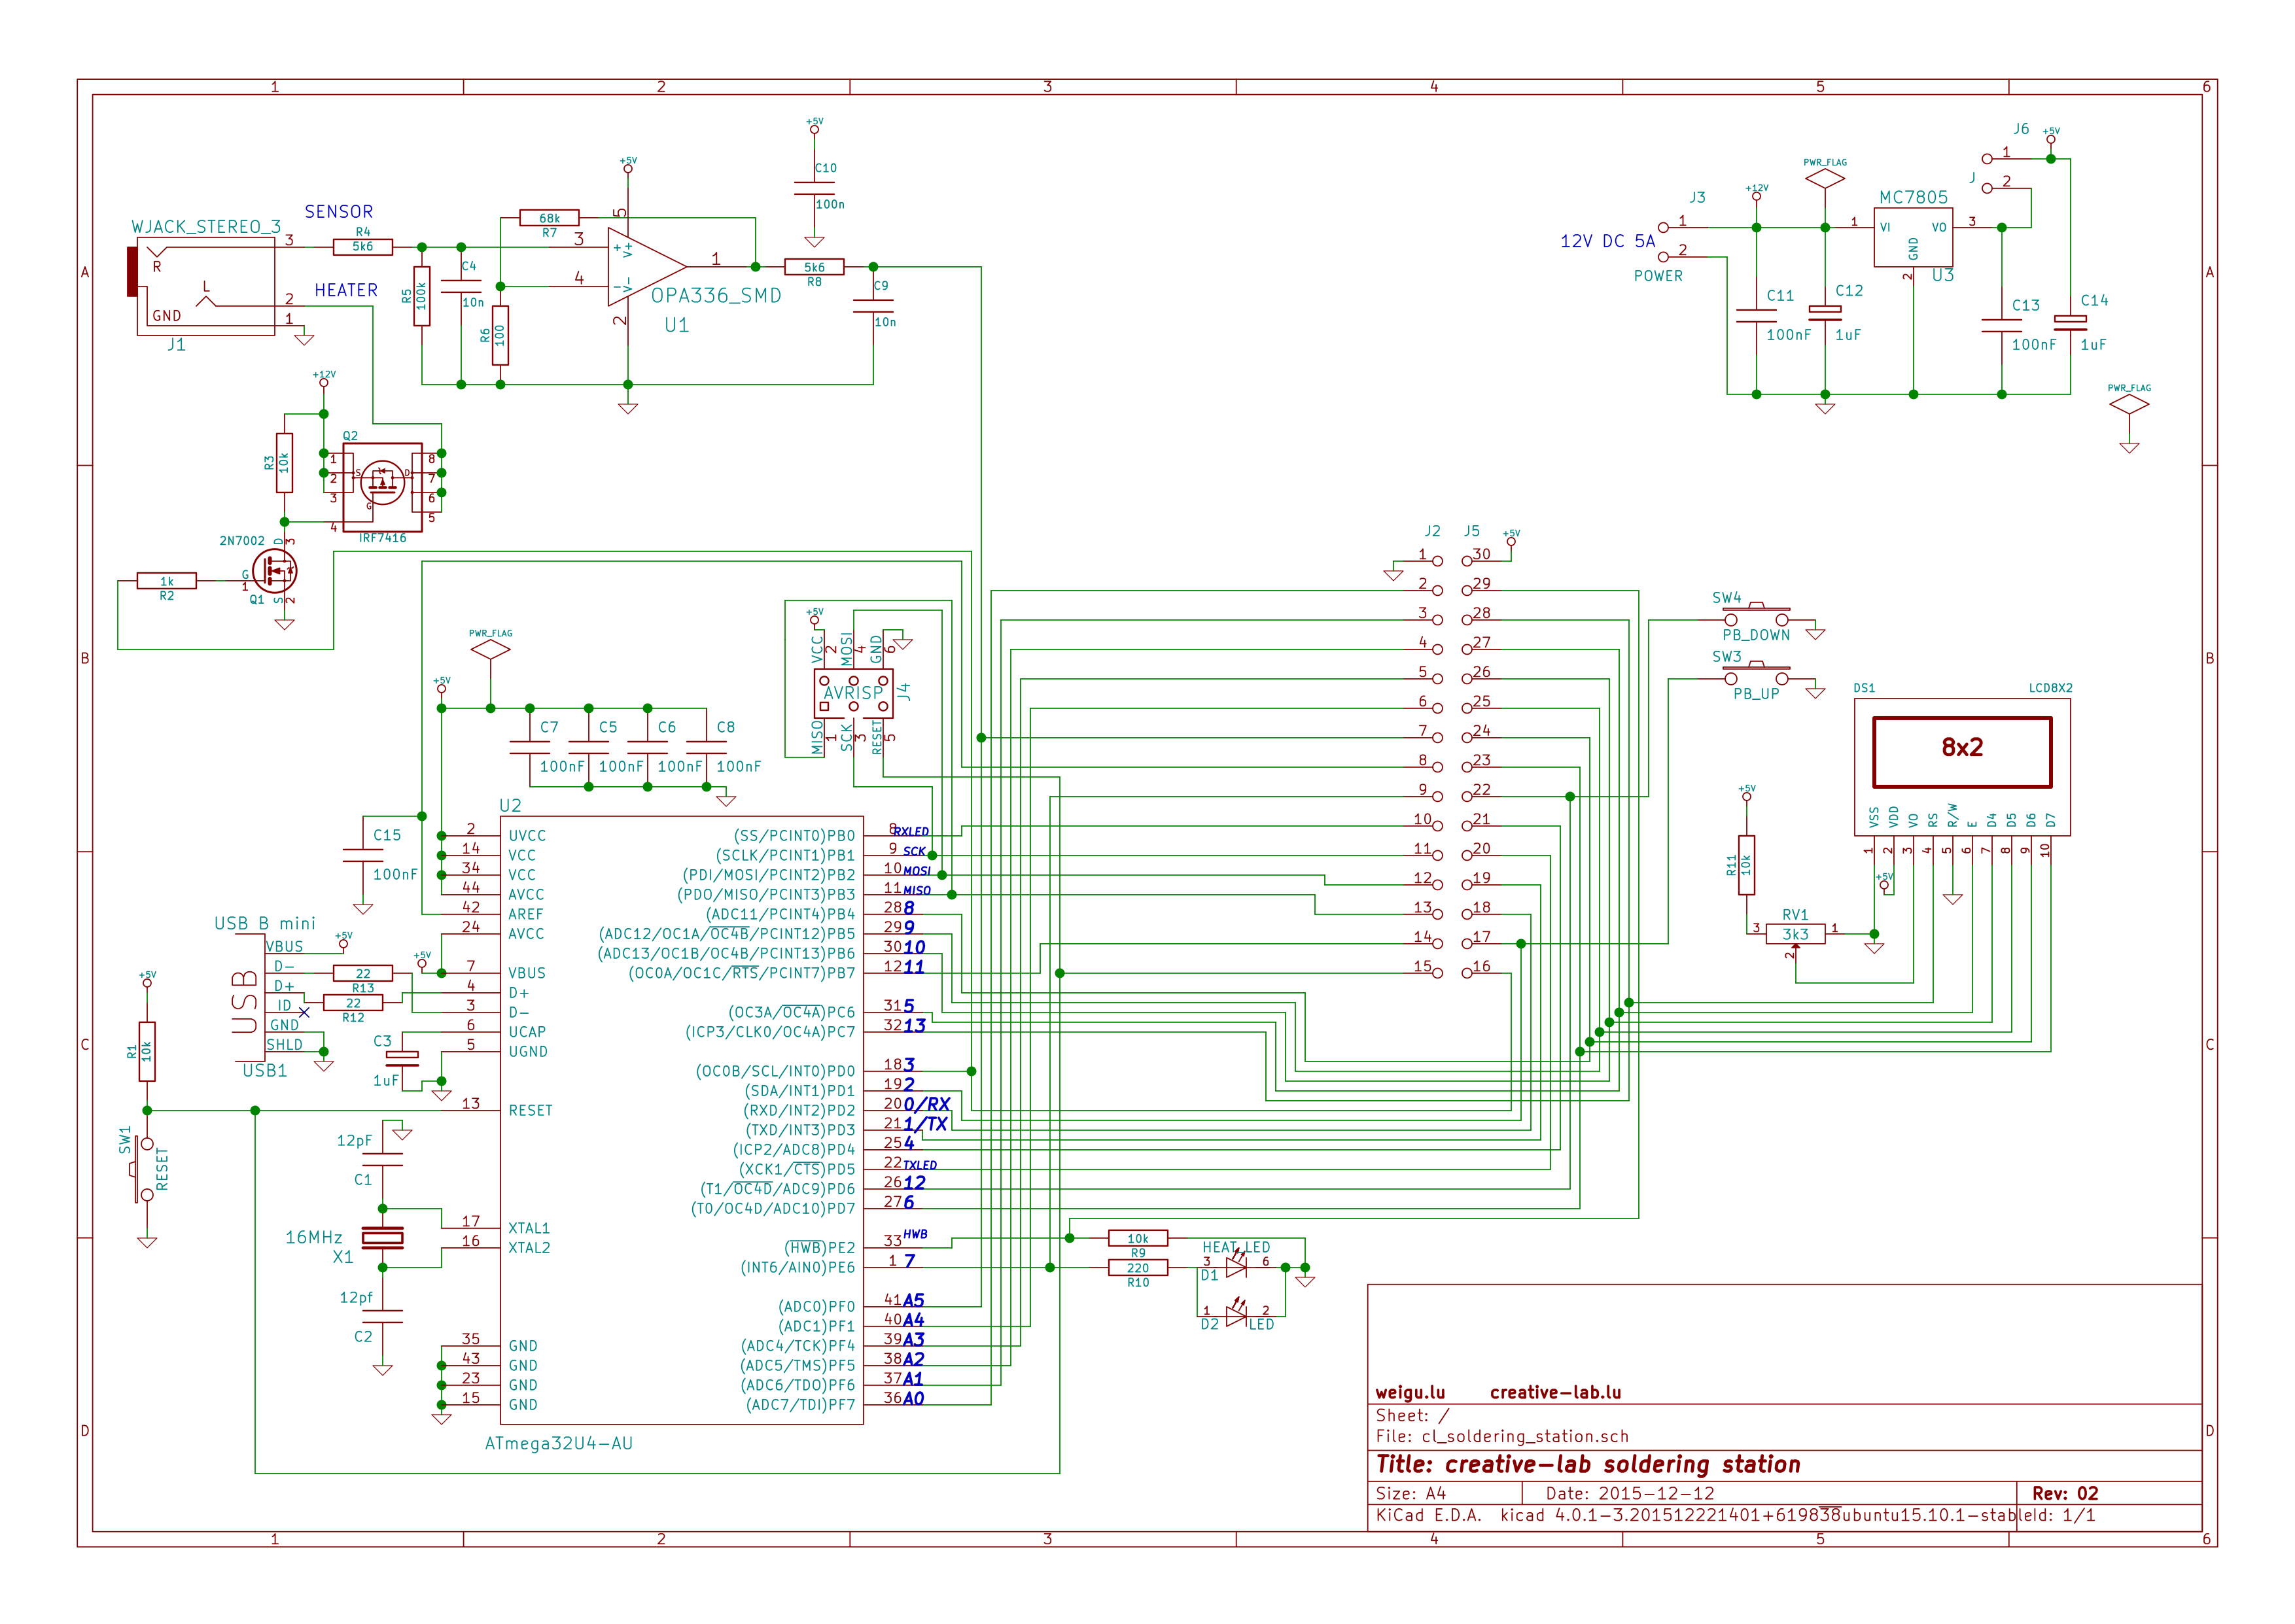The width and height of the screenshot is (2295, 1624).
Task: Select the blue A5 pin annotation
Action: tap(913, 1300)
